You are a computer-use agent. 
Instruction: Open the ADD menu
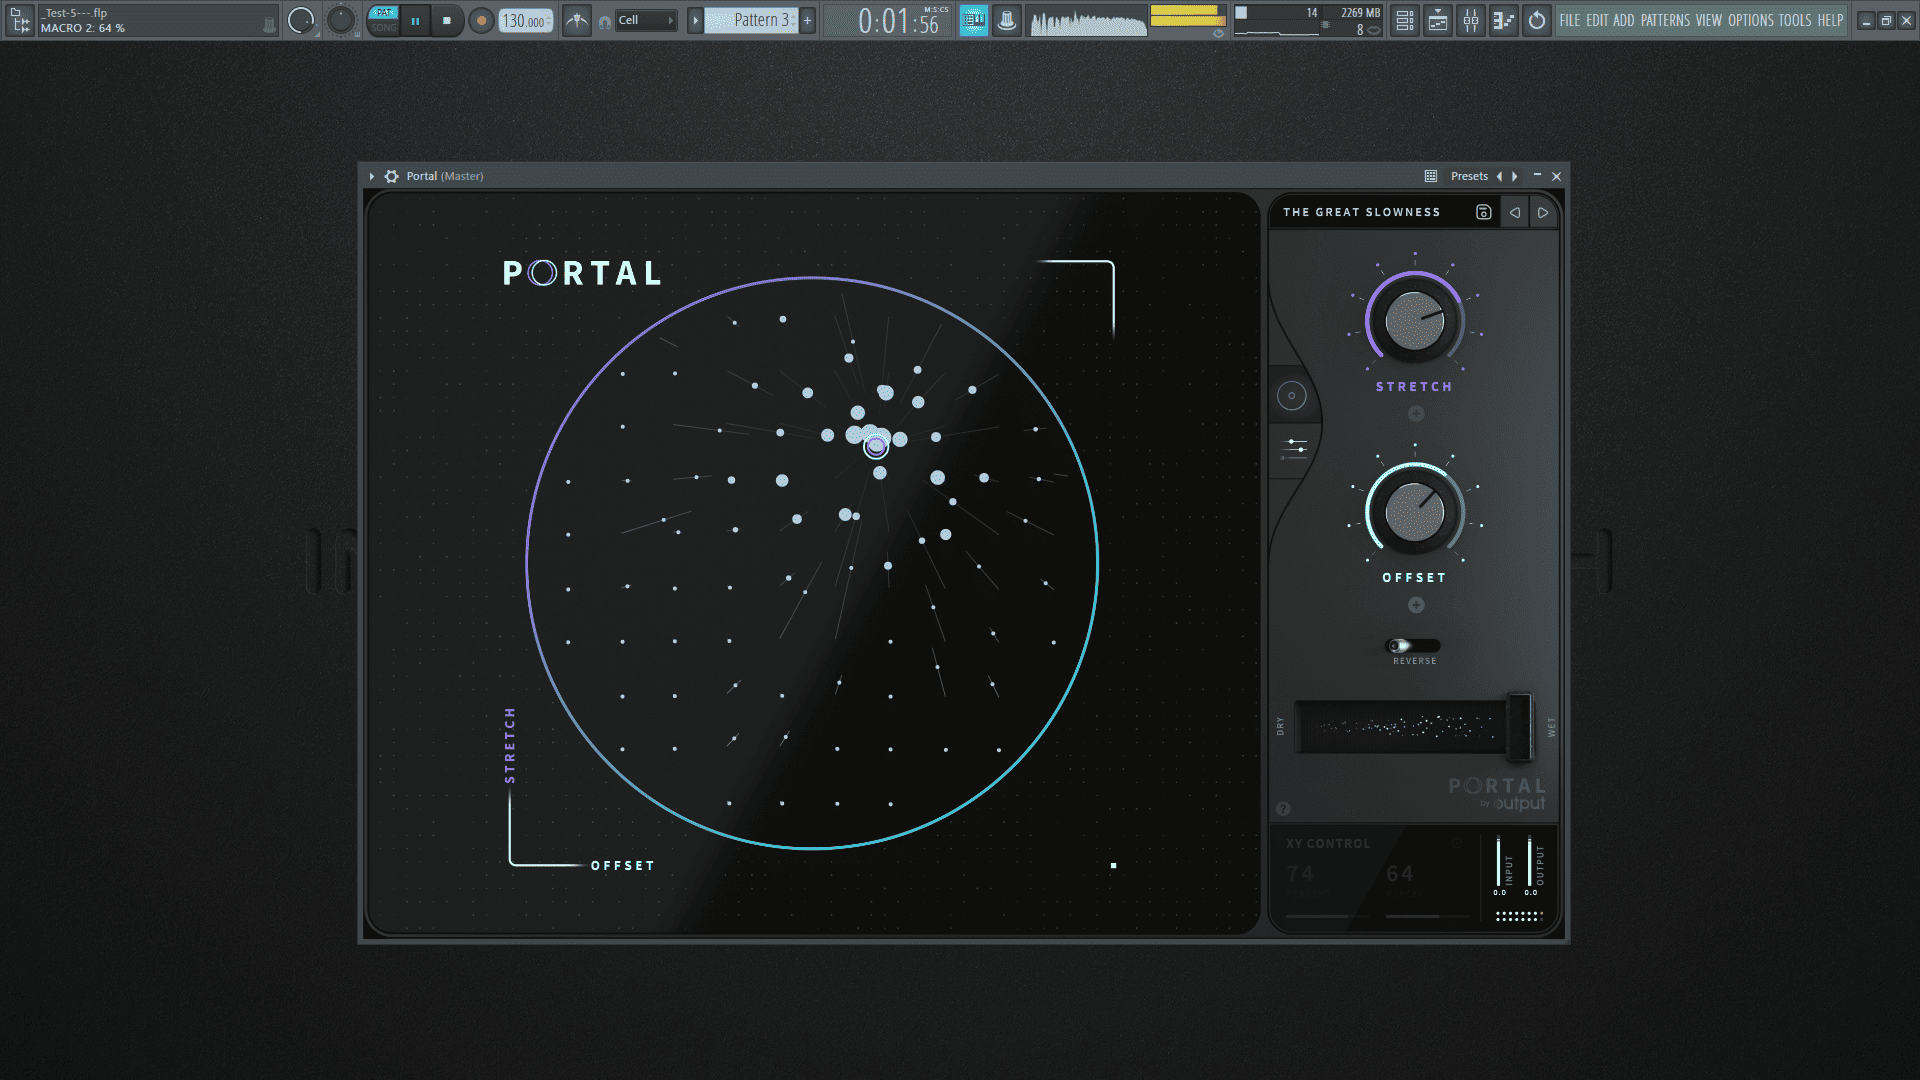pyautogui.click(x=1623, y=20)
